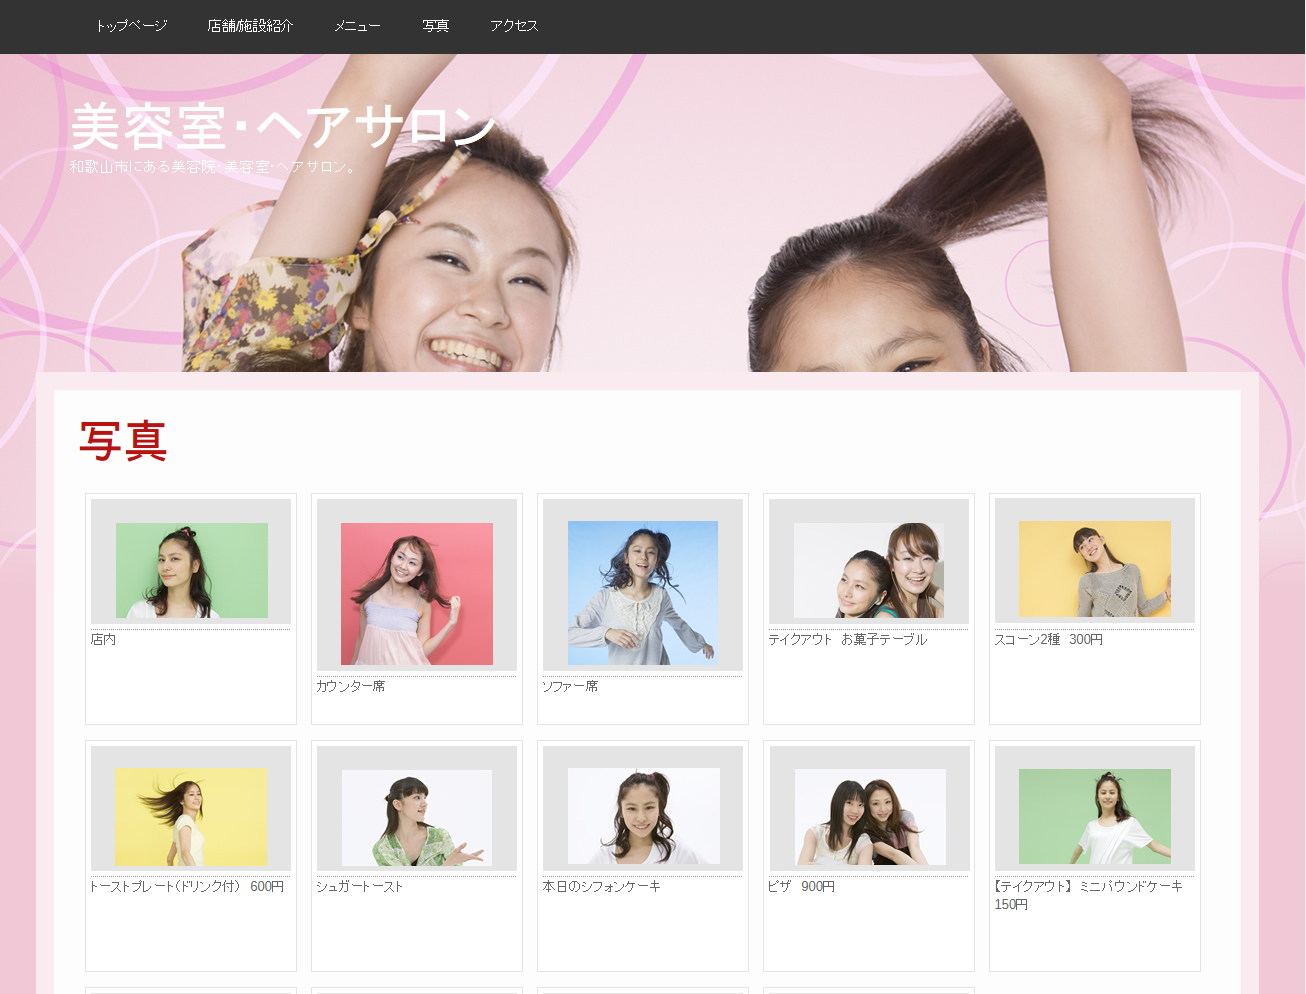Open the アクセス navigation item
Screen dimensions: 1306x994
point(514,26)
